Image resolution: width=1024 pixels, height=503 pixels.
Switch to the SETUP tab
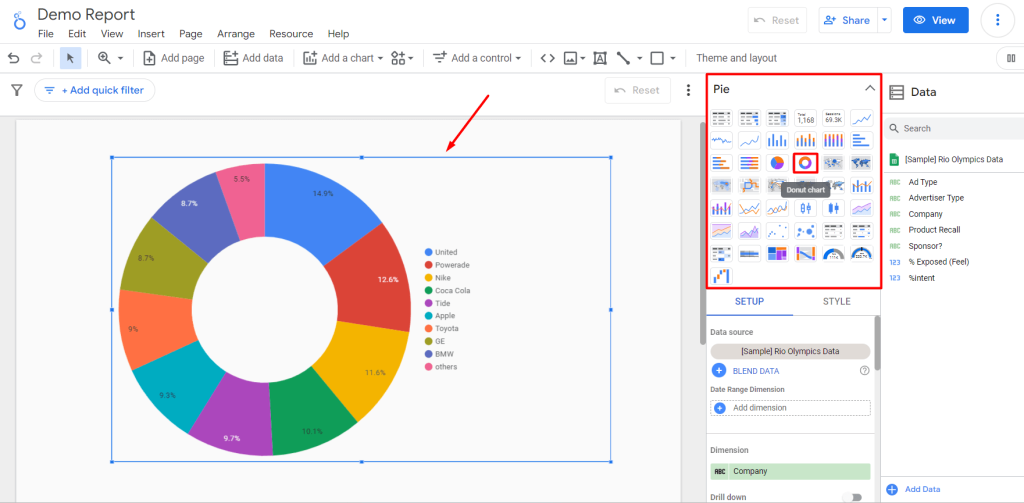[x=750, y=301]
